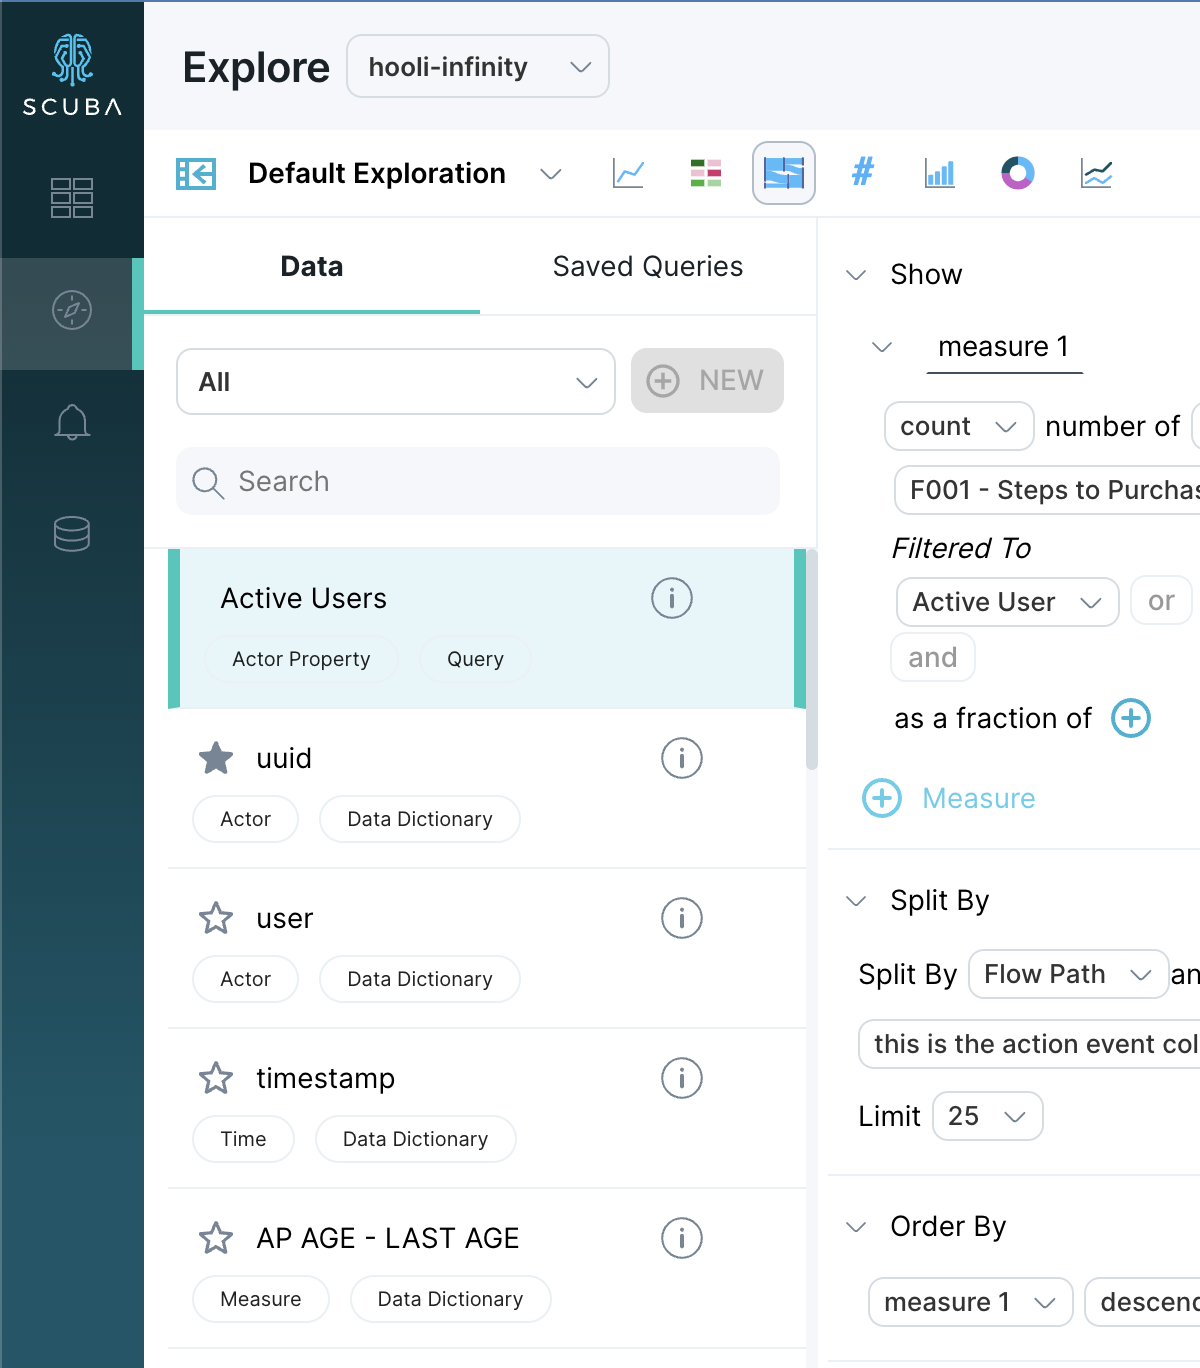Collapse the measure 1 expander
The image size is (1200, 1368).
tap(882, 347)
